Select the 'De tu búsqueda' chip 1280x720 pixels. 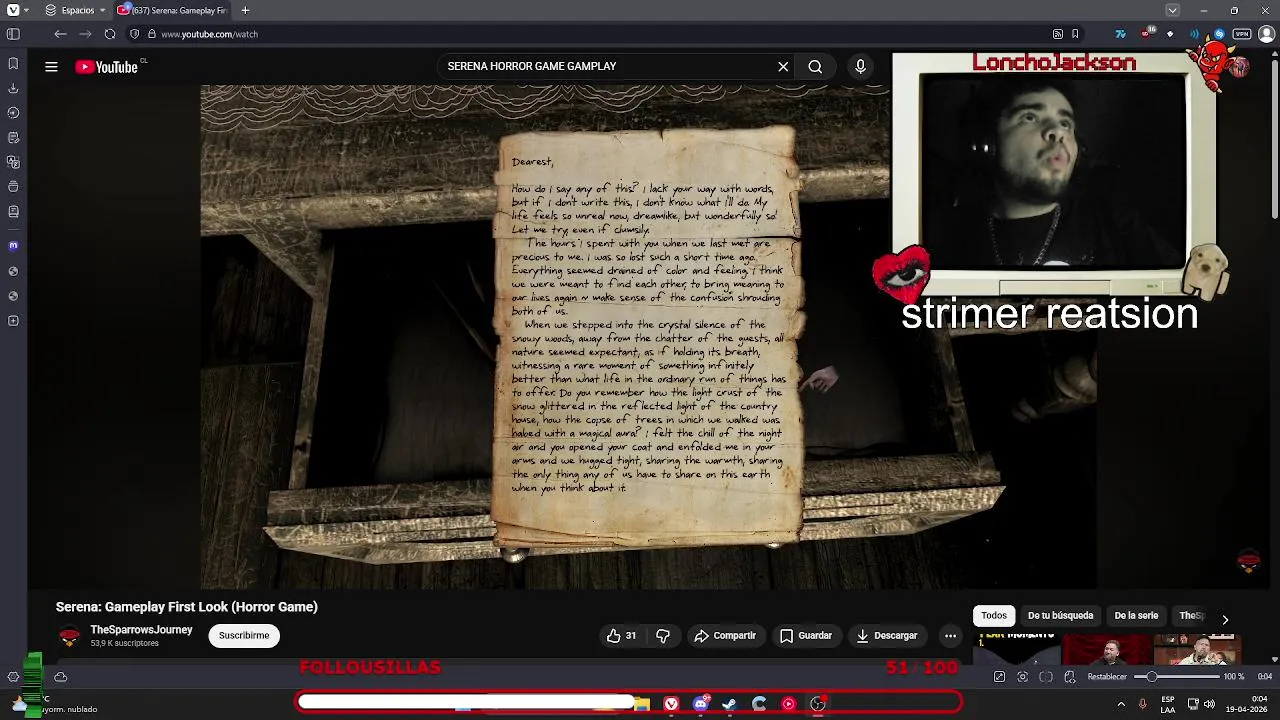[x=1060, y=615]
